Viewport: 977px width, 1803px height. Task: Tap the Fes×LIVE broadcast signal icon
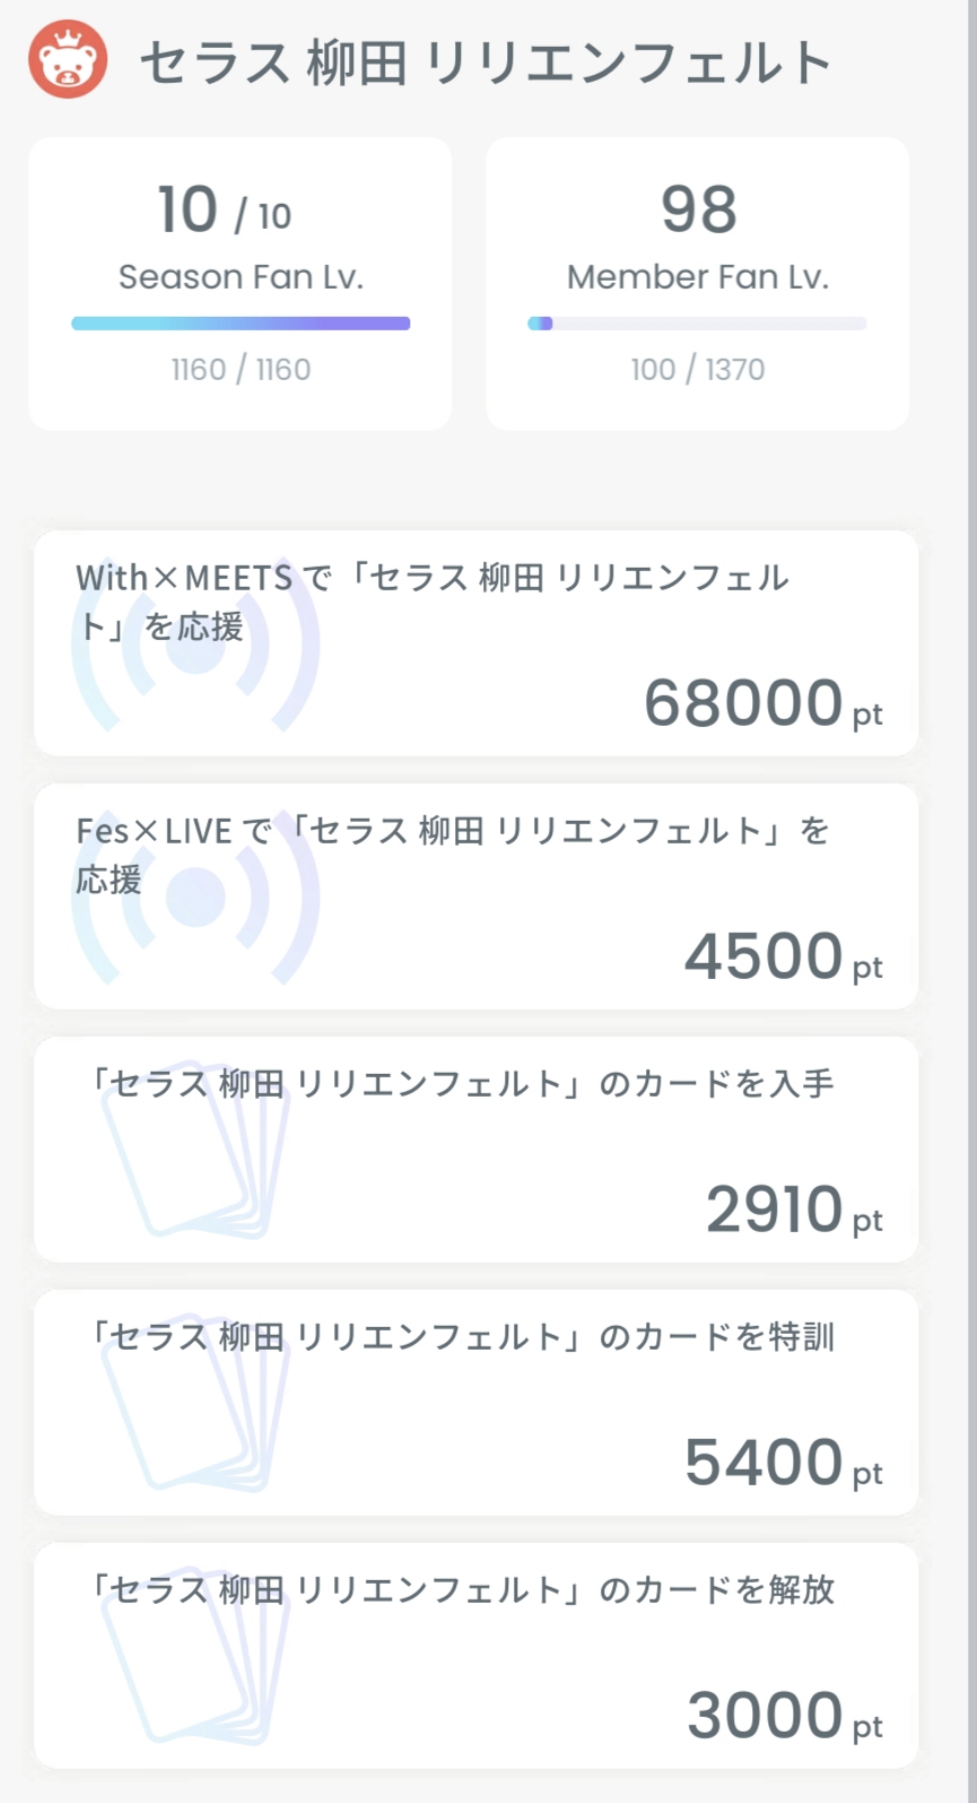click(195, 898)
